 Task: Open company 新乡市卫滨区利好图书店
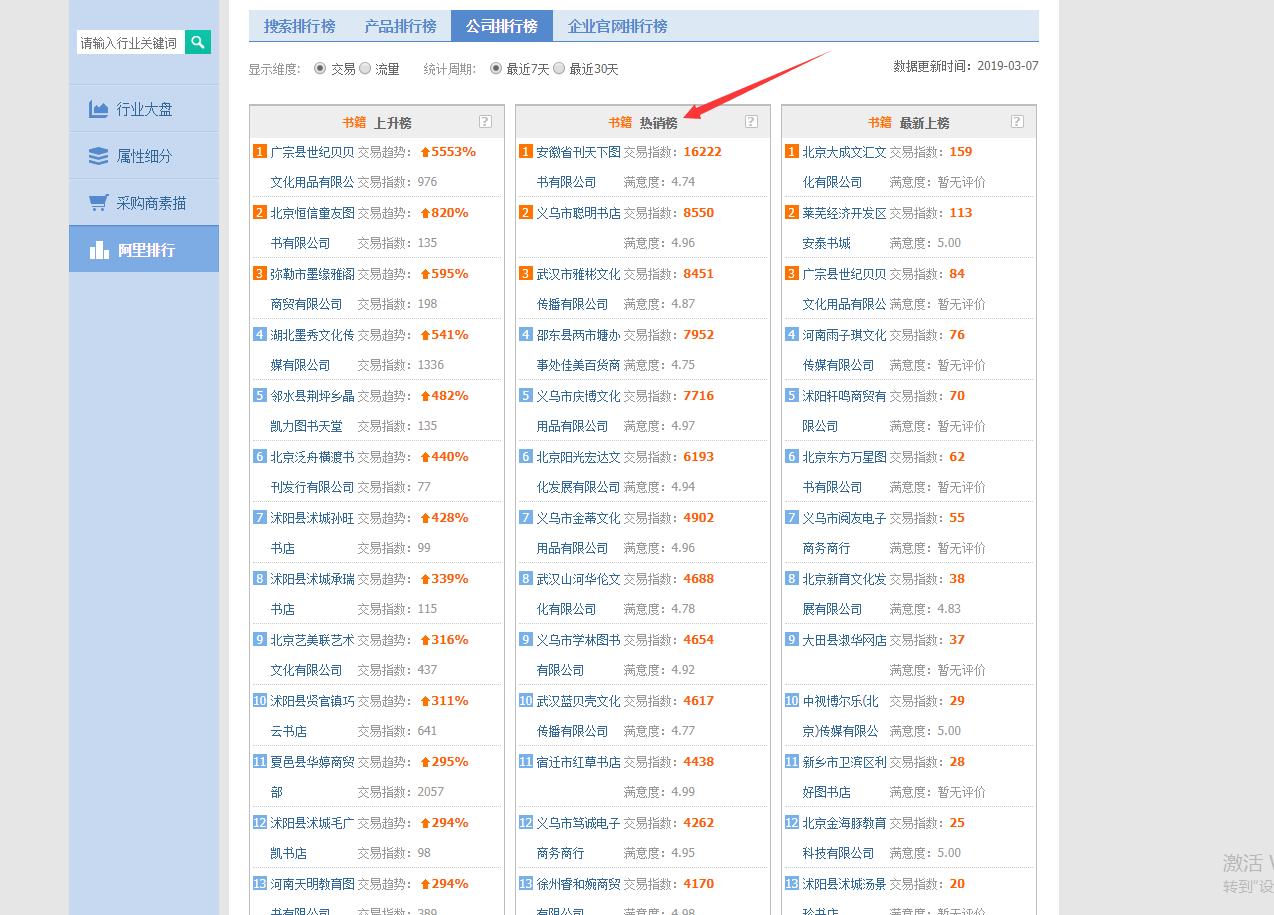point(844,777)
